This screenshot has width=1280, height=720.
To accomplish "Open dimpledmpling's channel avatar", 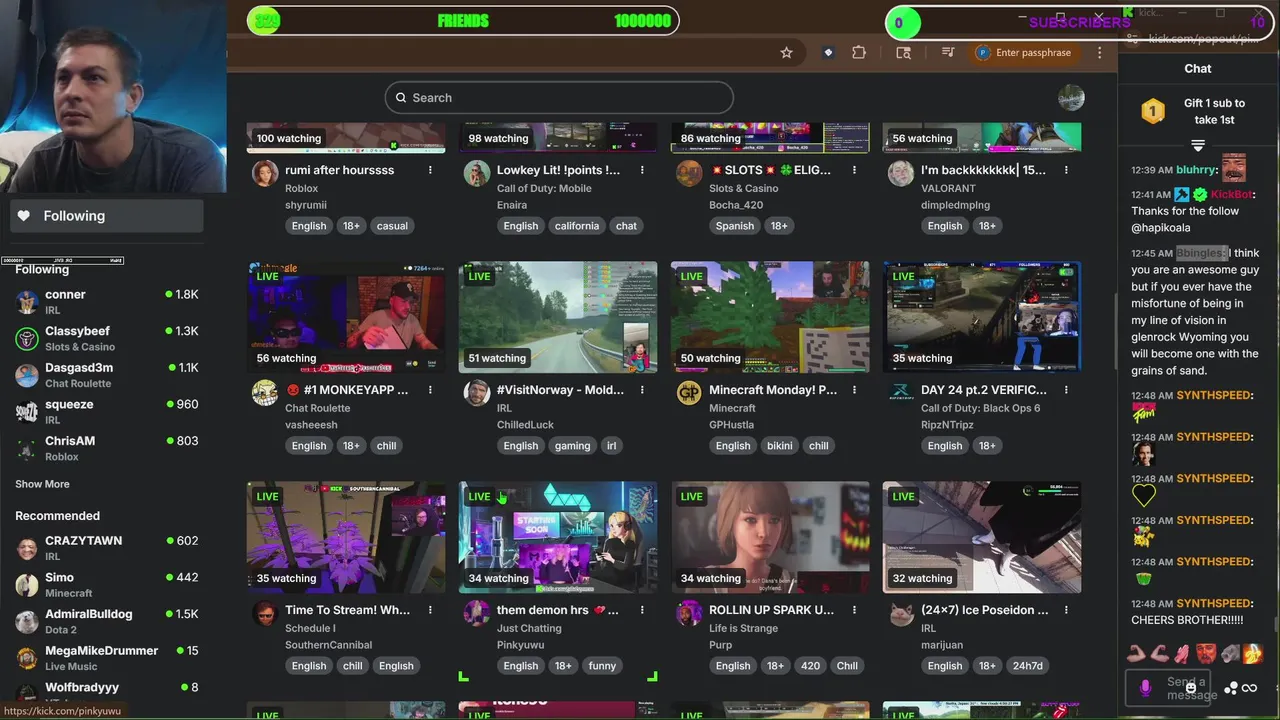I will tap(901, 173).
